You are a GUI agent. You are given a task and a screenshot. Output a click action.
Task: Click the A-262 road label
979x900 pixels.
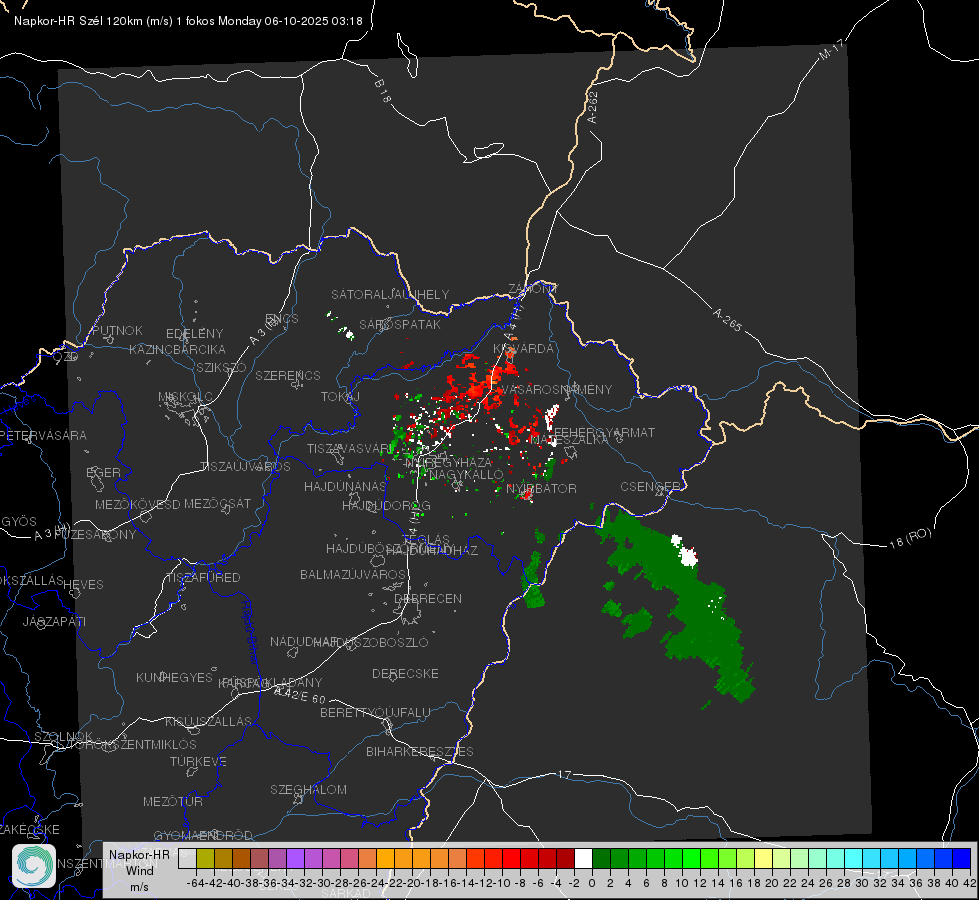593,107
